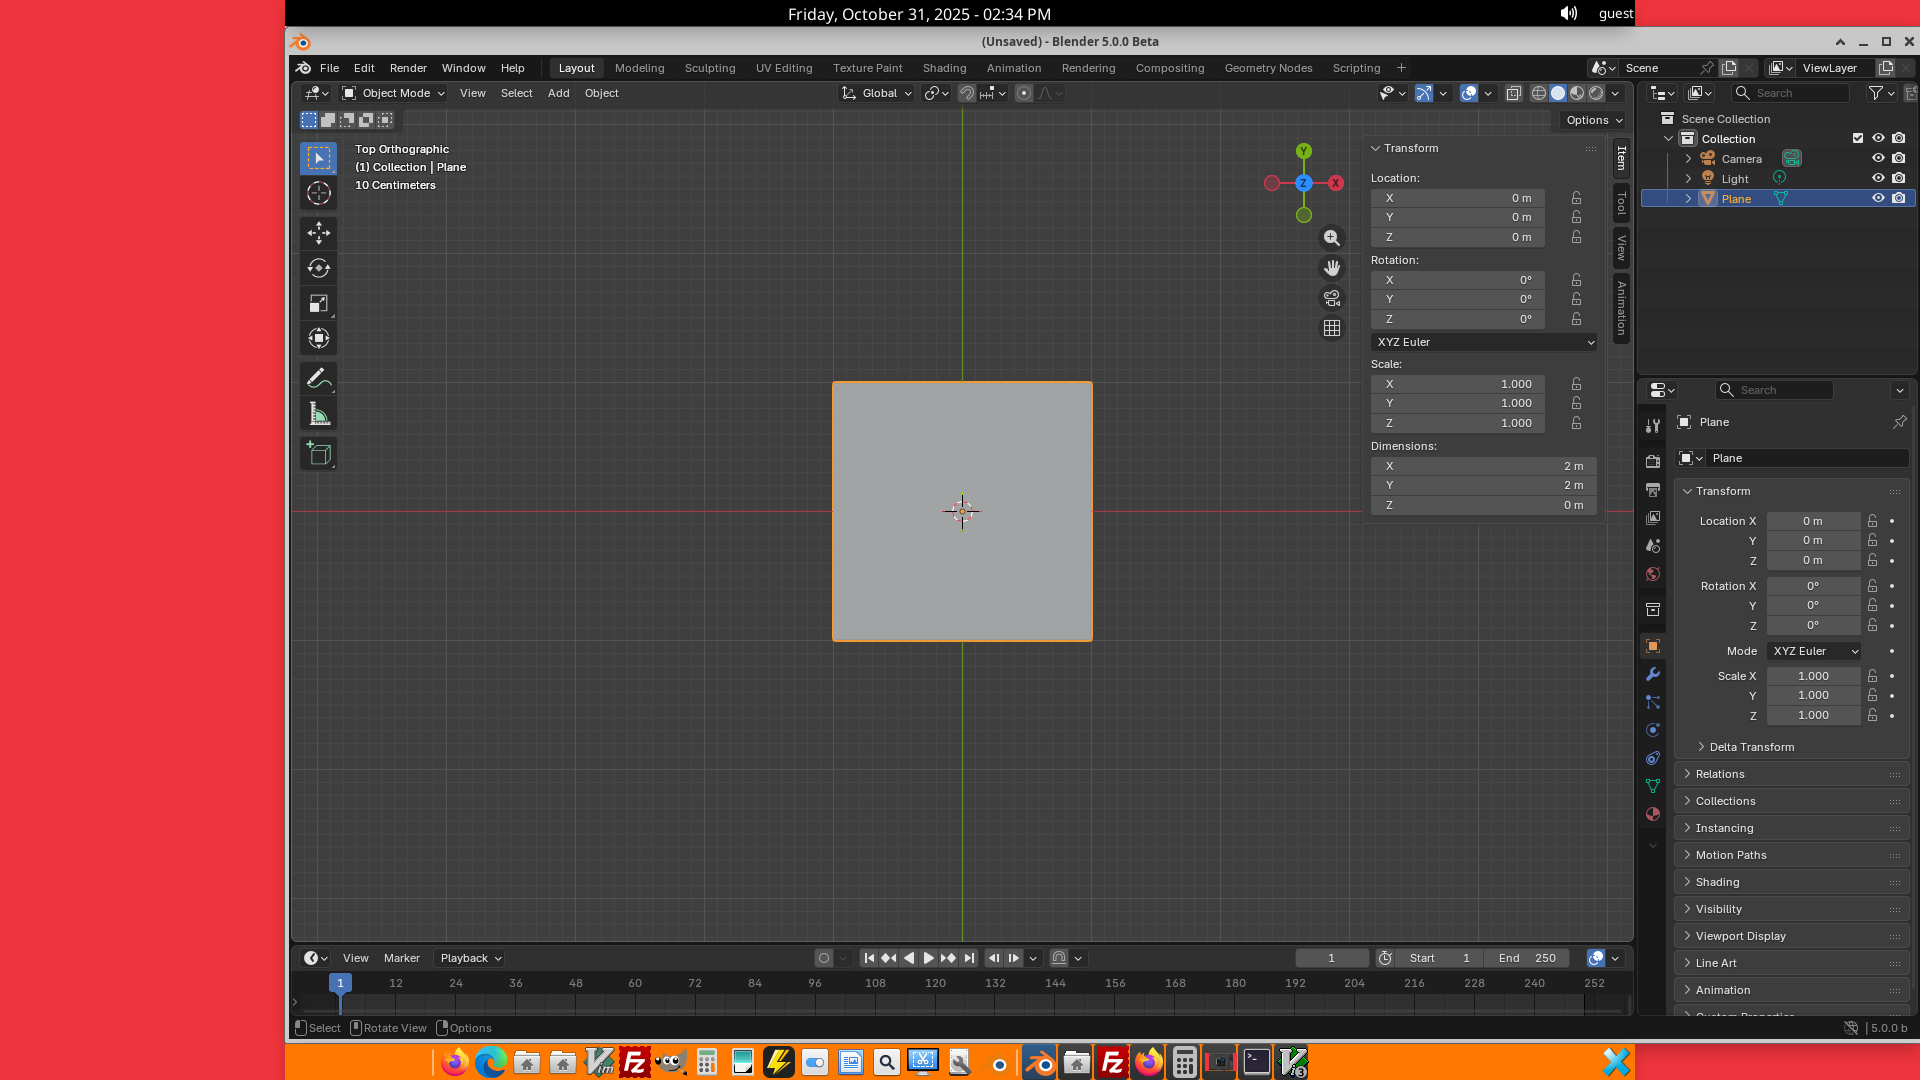Select the Move tool in toolbar
Viewport: 1920px width, 1080px height.
[x=318, y=233]
